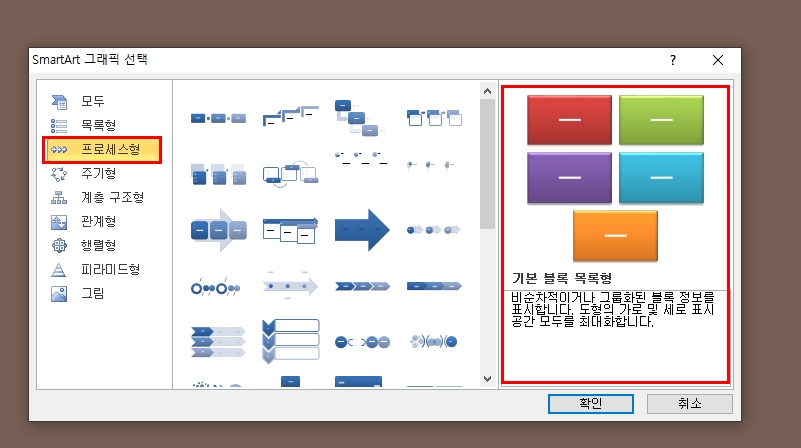Pick the vertical chevrons with boxes layout
This screenshot has width=801, height=448.
click(x=290, y=341)
